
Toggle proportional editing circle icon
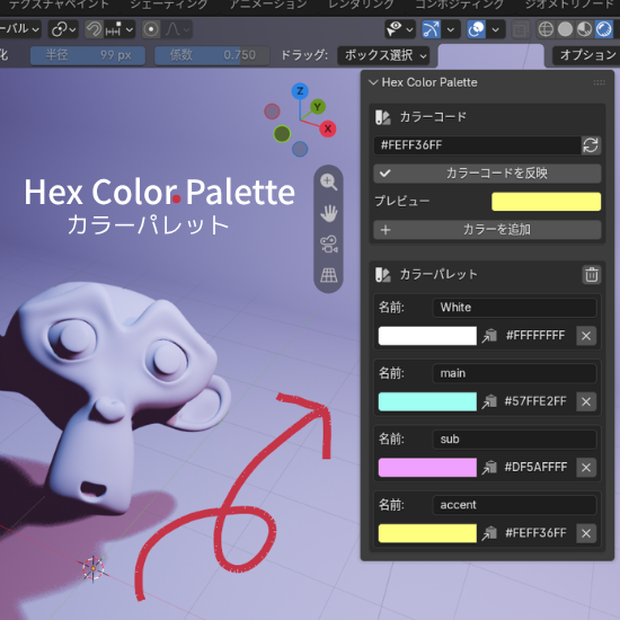[151, 29]
